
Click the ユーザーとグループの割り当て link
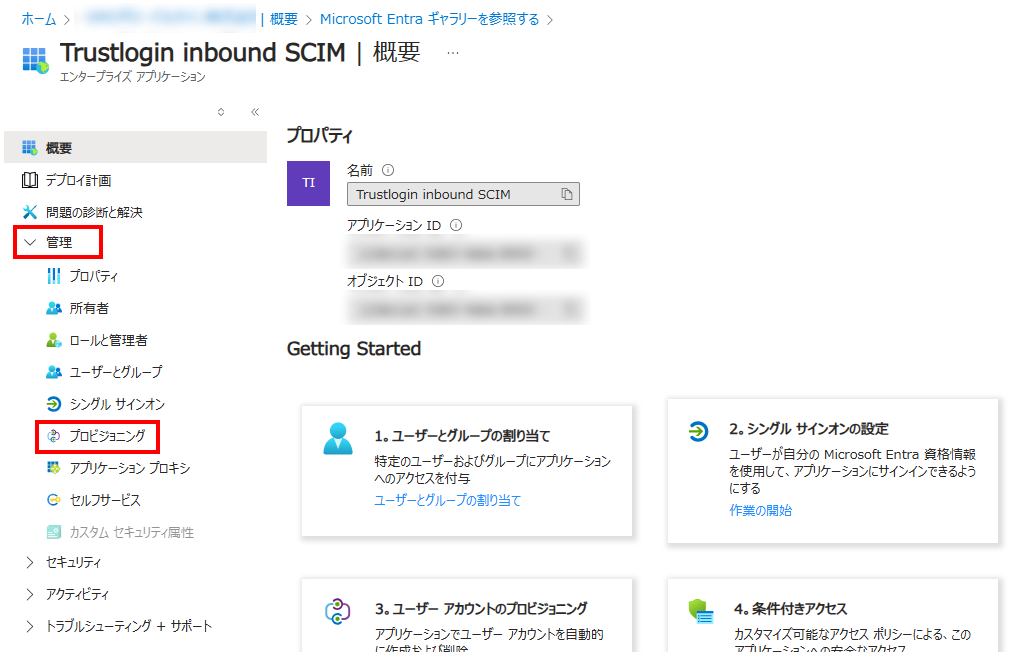(x=448, y=500)
